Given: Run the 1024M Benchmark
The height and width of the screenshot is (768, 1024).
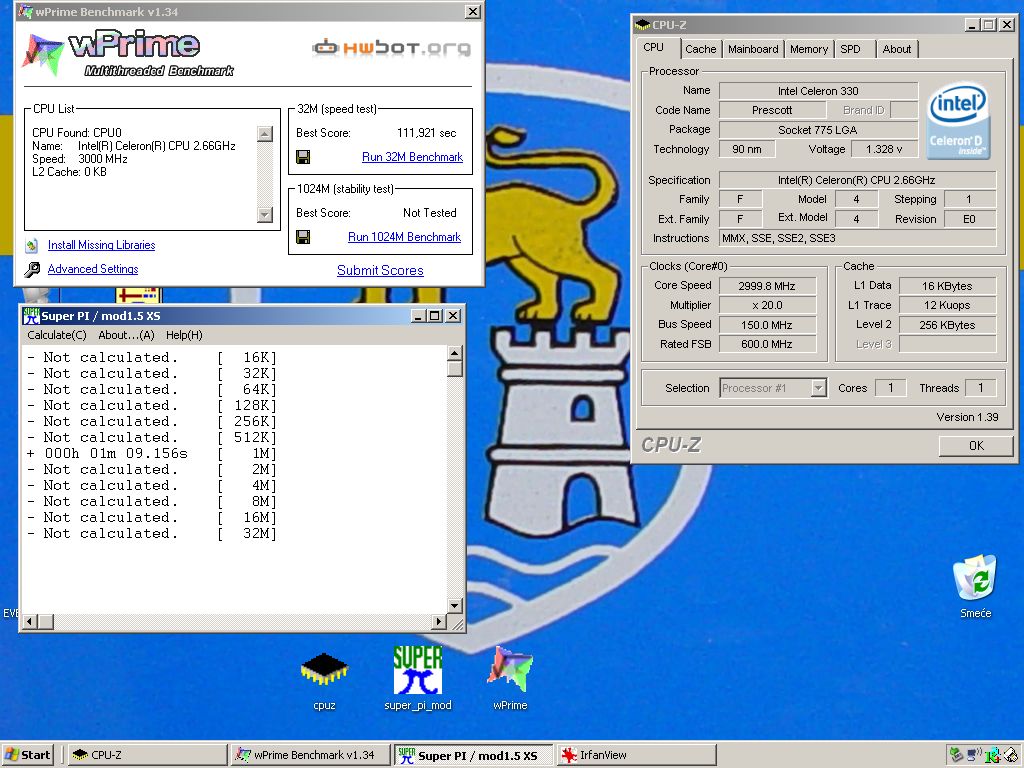Looking at the screenshot, I should (404, 237).
